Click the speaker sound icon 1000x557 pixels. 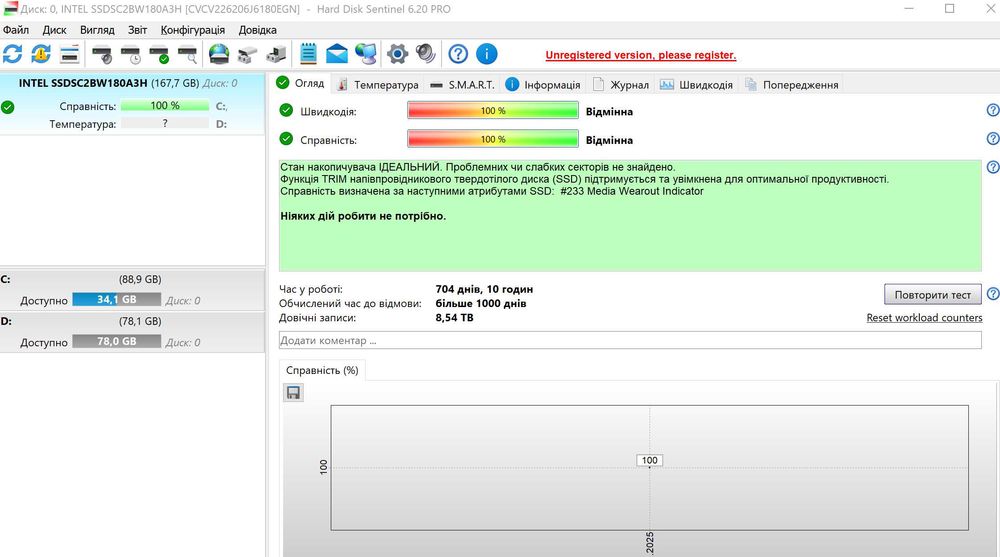click(425, 54)
